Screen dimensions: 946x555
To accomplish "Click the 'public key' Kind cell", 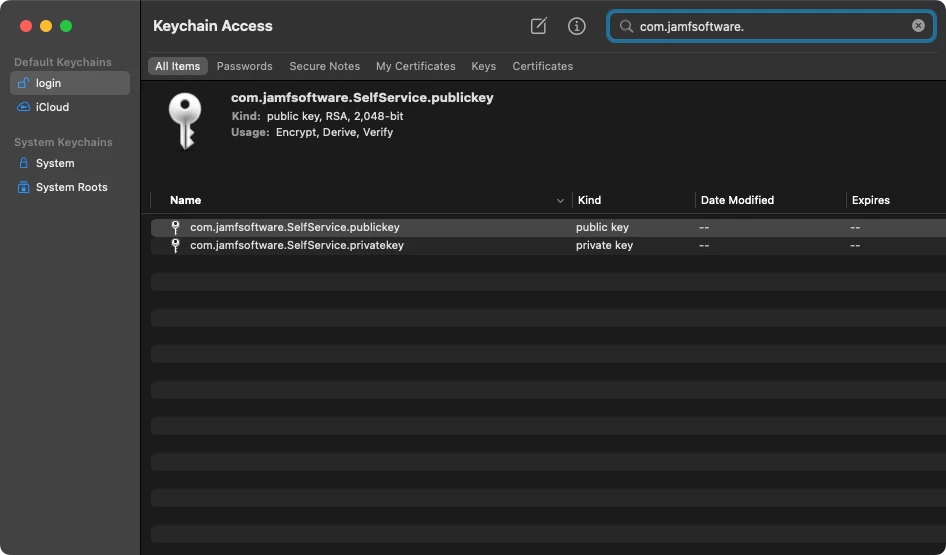I will (x=602, y=227).
